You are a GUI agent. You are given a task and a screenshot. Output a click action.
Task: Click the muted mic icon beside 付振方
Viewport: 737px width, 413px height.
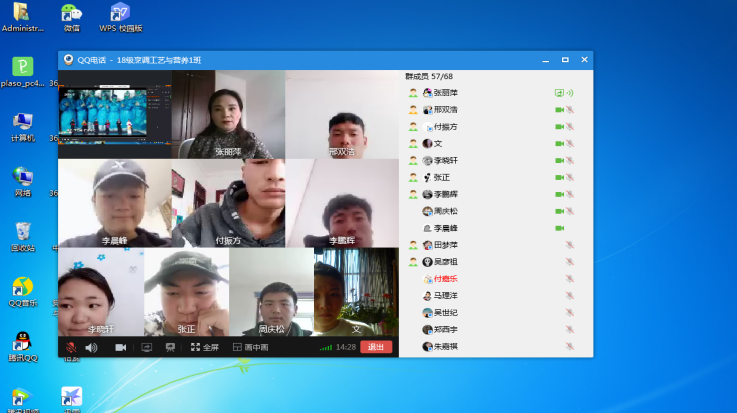click(x=570, y=127)
